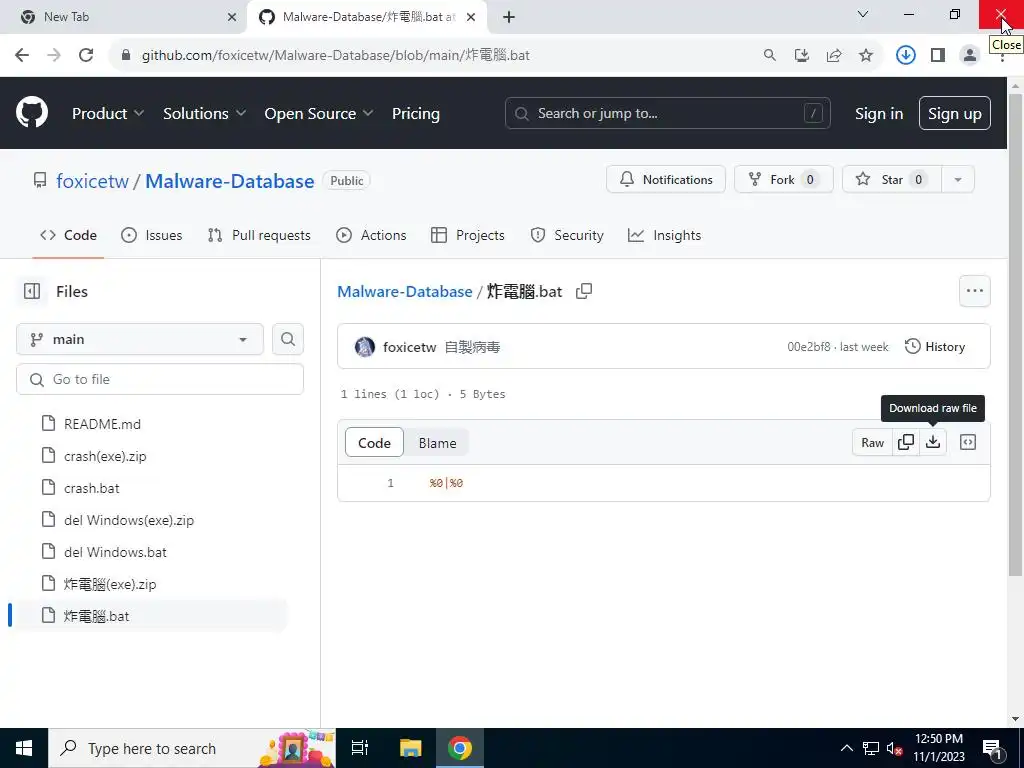The height and width of the screenshot is (768, 1024).
Task: Zoom magnifier icon in address bar
Action: tap(770, 56)
